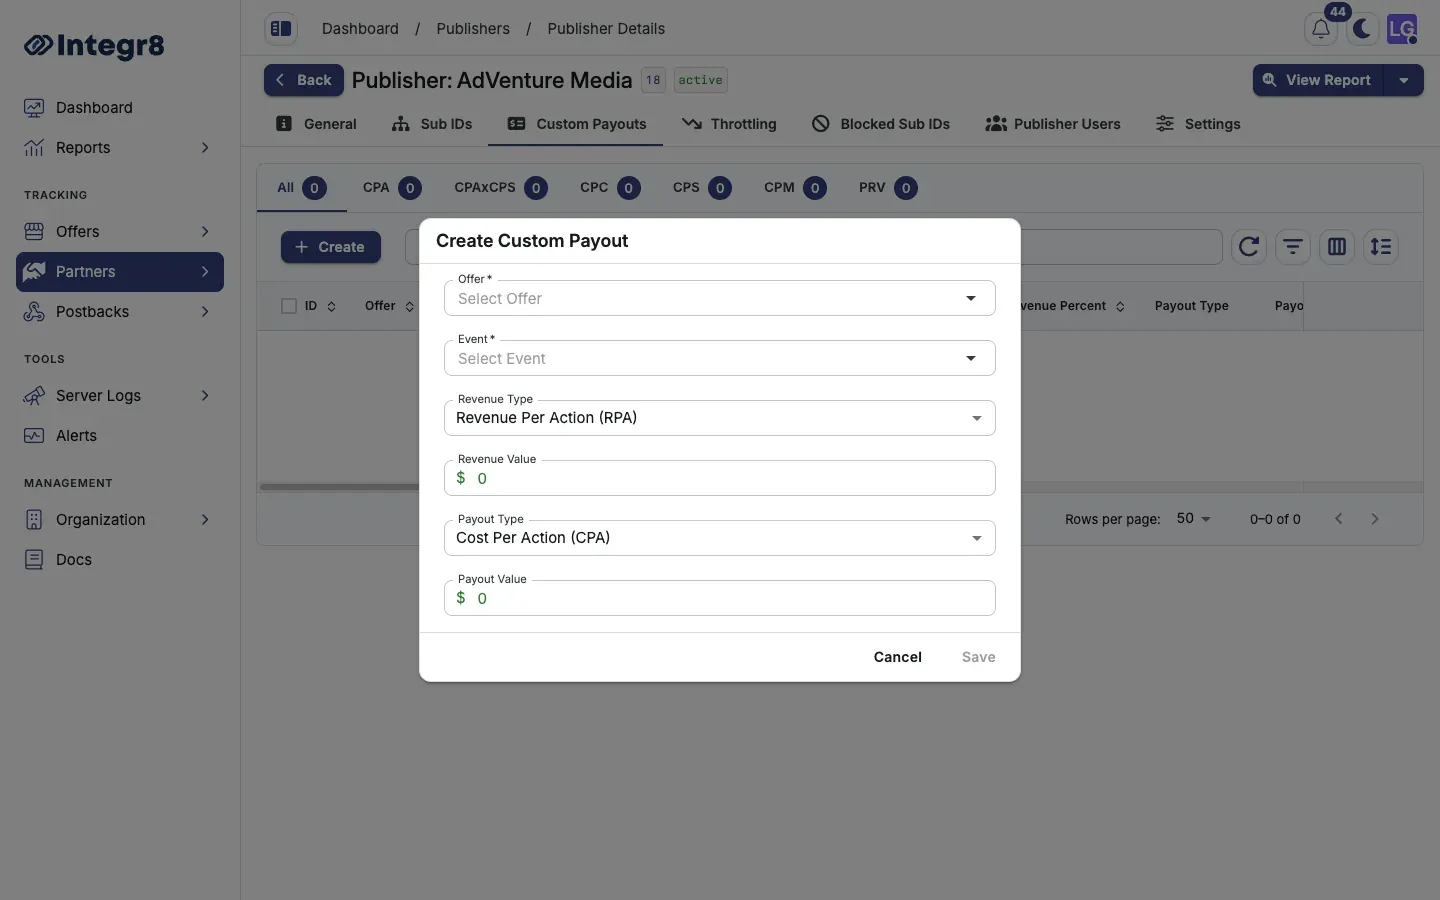1440x900 pixels.
Task: Refresh the custom payouts table
Action: [x=1249, y=247]
